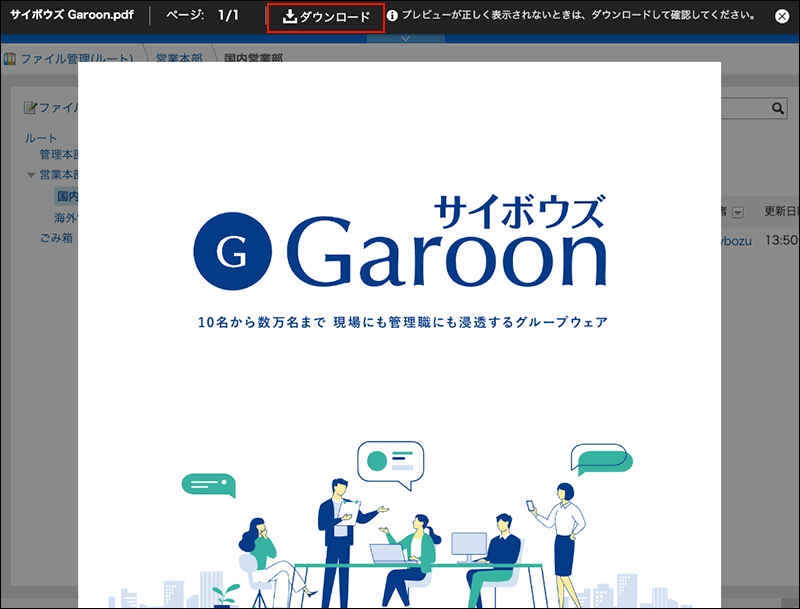Viewport: 800px width, 609px height.
Task: Select 営業本部 folder in the tree
Action: [59, 174]
